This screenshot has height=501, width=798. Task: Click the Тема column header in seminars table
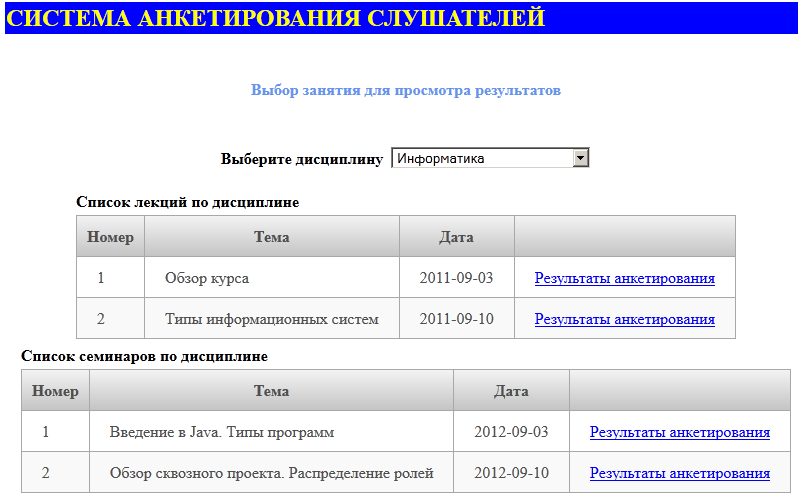[271, 391]
